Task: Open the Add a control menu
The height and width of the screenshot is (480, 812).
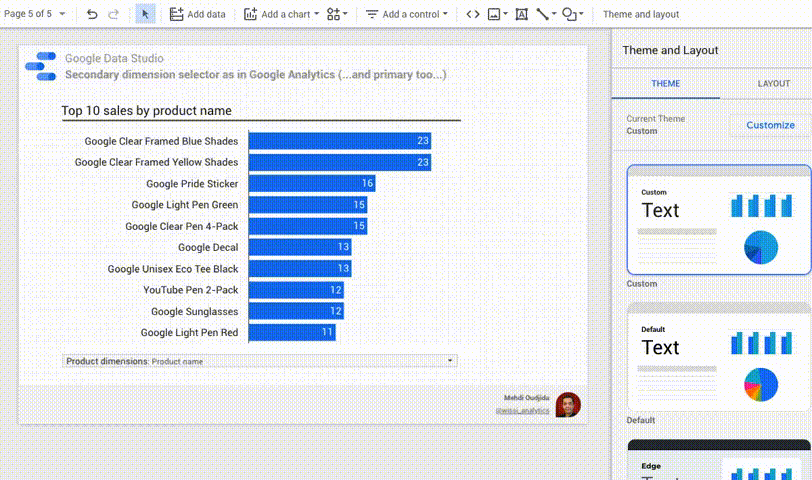Action: pyautogui.click(x=407, y=14)
